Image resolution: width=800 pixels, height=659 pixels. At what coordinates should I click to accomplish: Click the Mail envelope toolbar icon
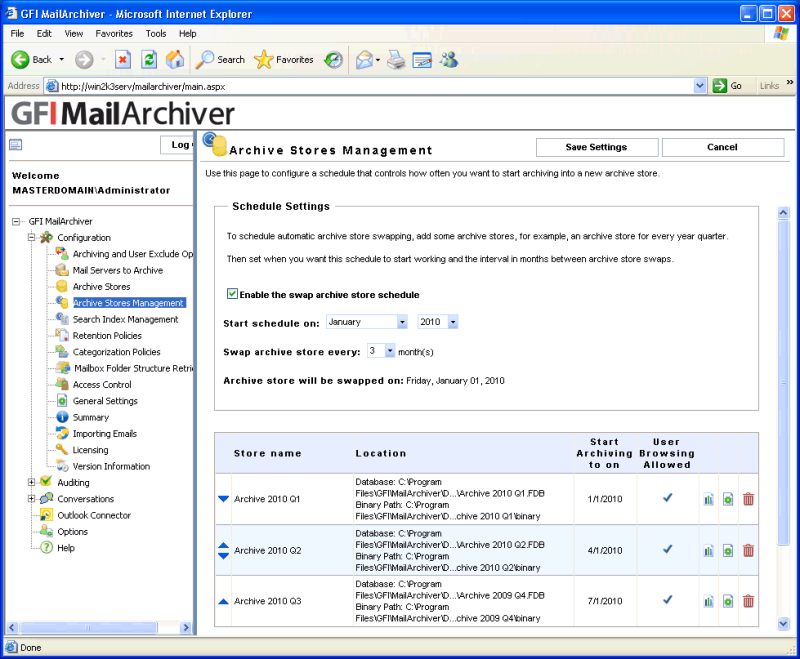tap(364, 60)
